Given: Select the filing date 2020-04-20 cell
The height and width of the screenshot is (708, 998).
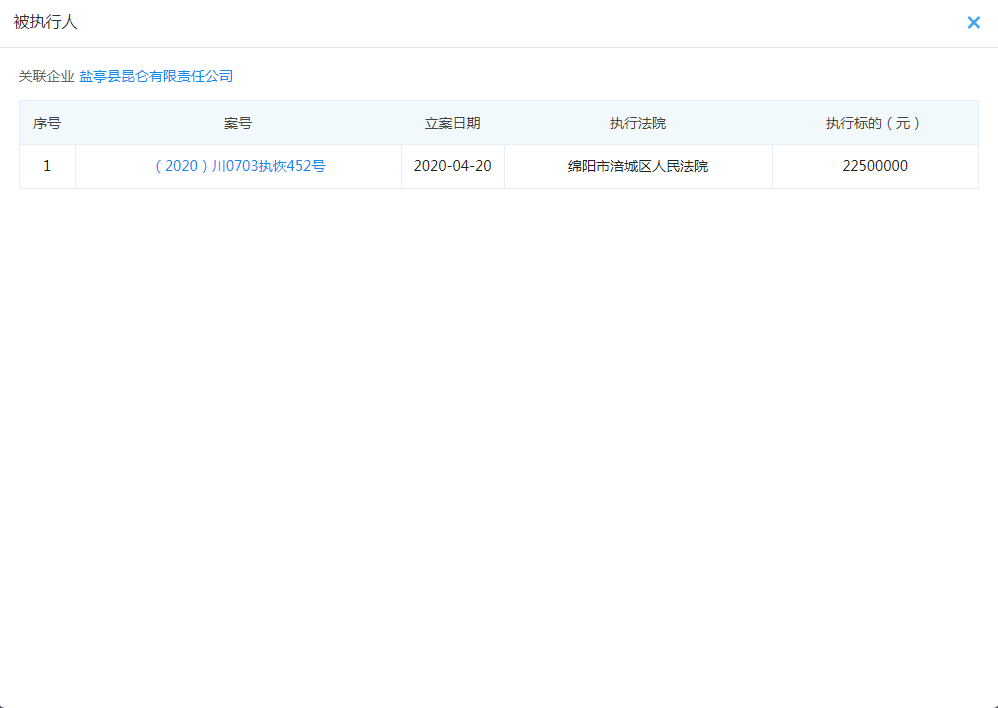Looking at the screenshot, I should [452, 166].
